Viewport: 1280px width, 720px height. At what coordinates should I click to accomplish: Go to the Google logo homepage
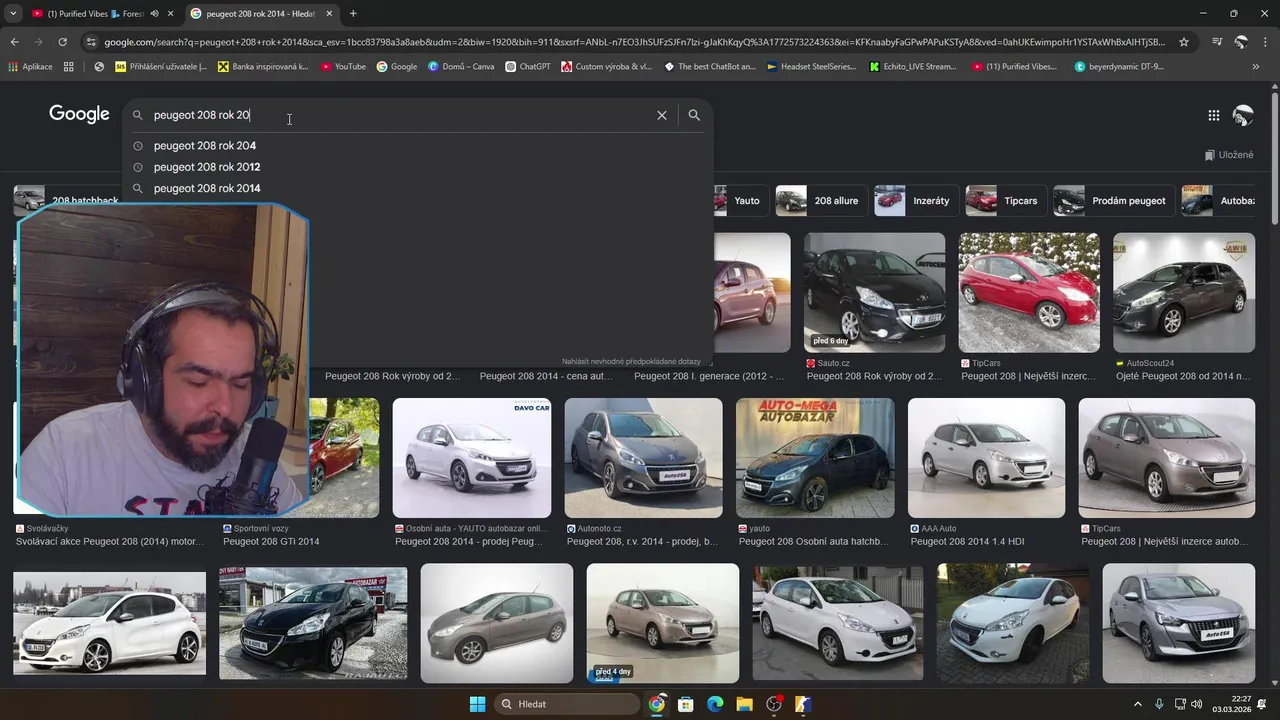point(79,114)
